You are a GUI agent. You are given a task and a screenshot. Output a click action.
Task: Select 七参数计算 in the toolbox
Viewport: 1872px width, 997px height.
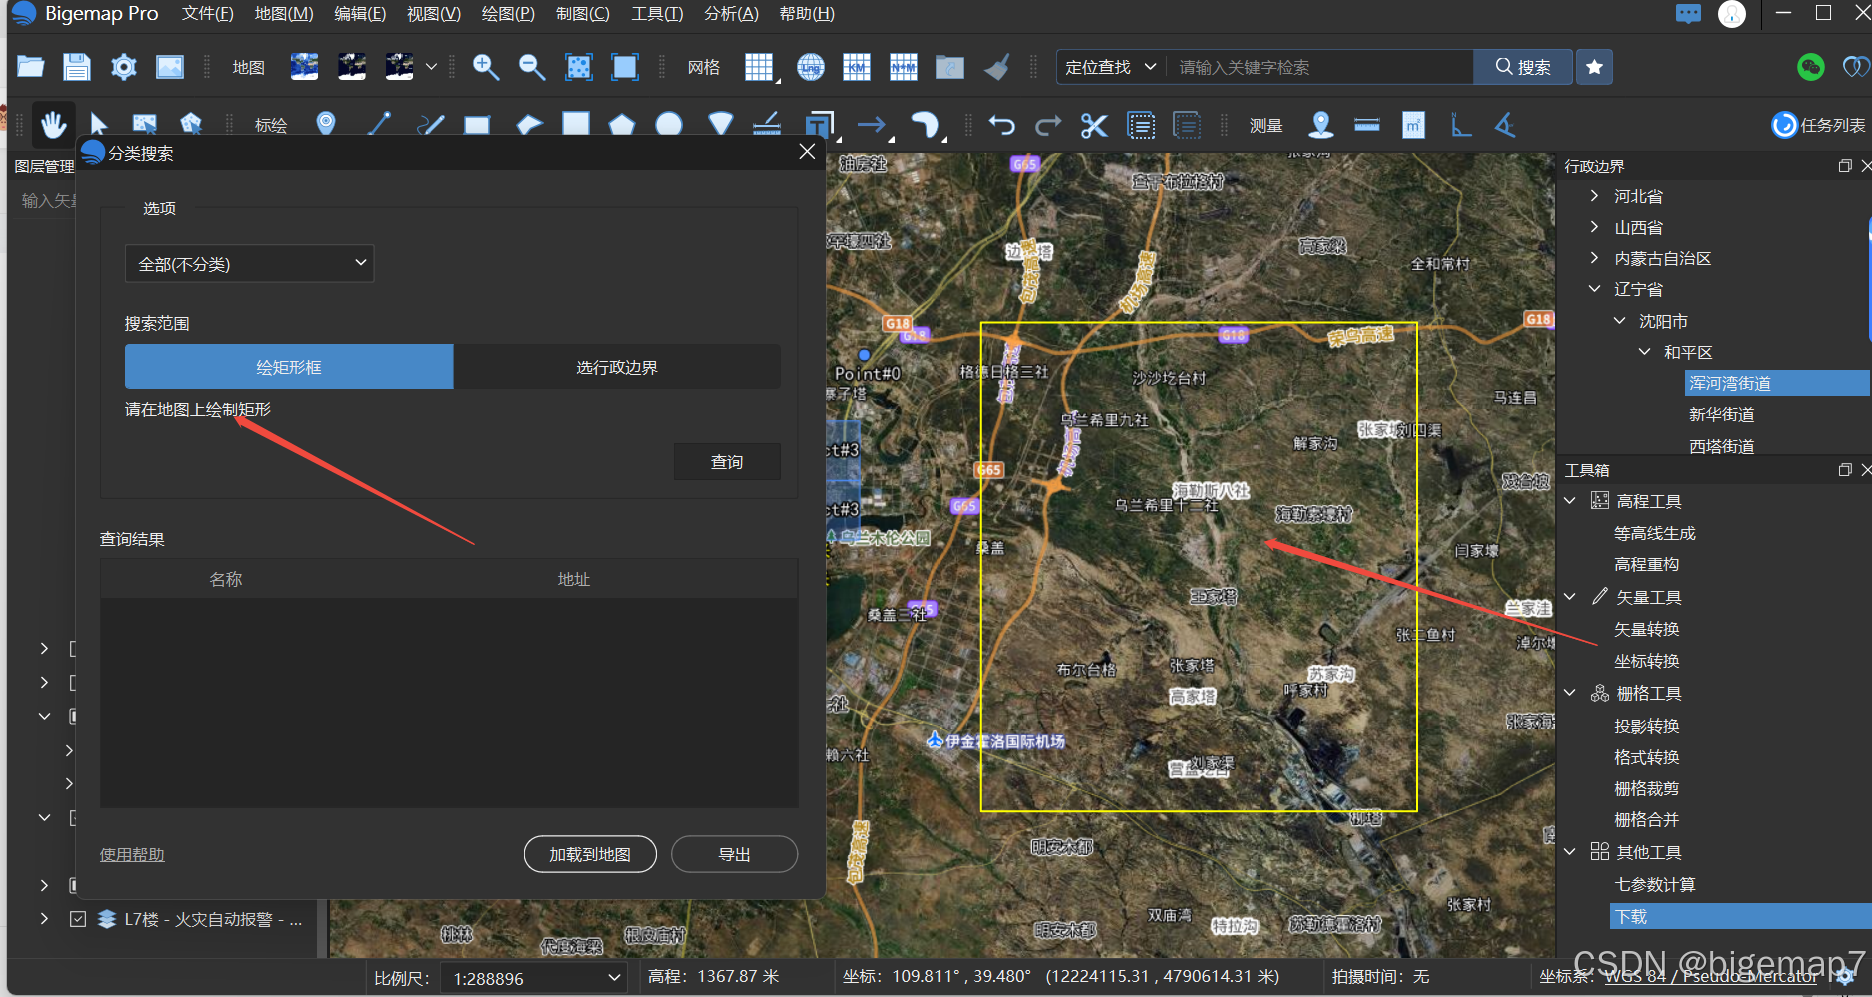[1655, 884]
